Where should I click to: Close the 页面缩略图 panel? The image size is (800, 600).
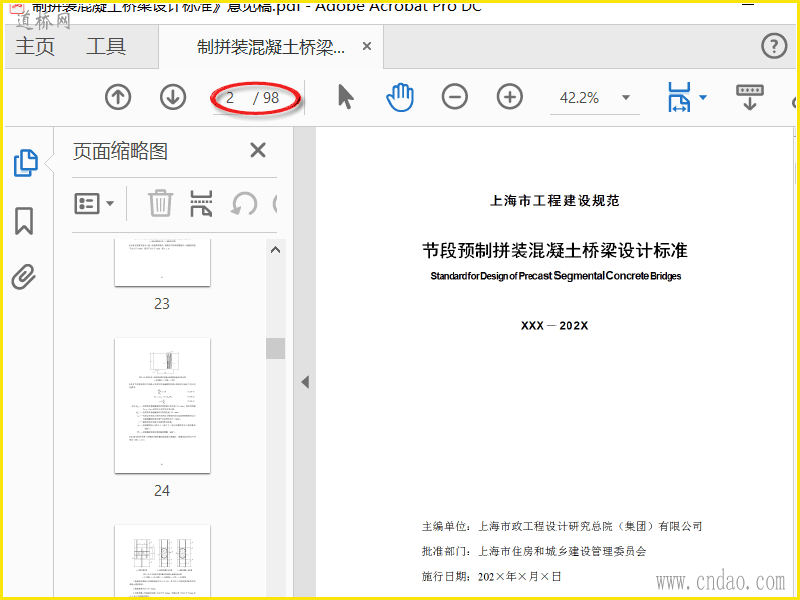tap(258, 151)
